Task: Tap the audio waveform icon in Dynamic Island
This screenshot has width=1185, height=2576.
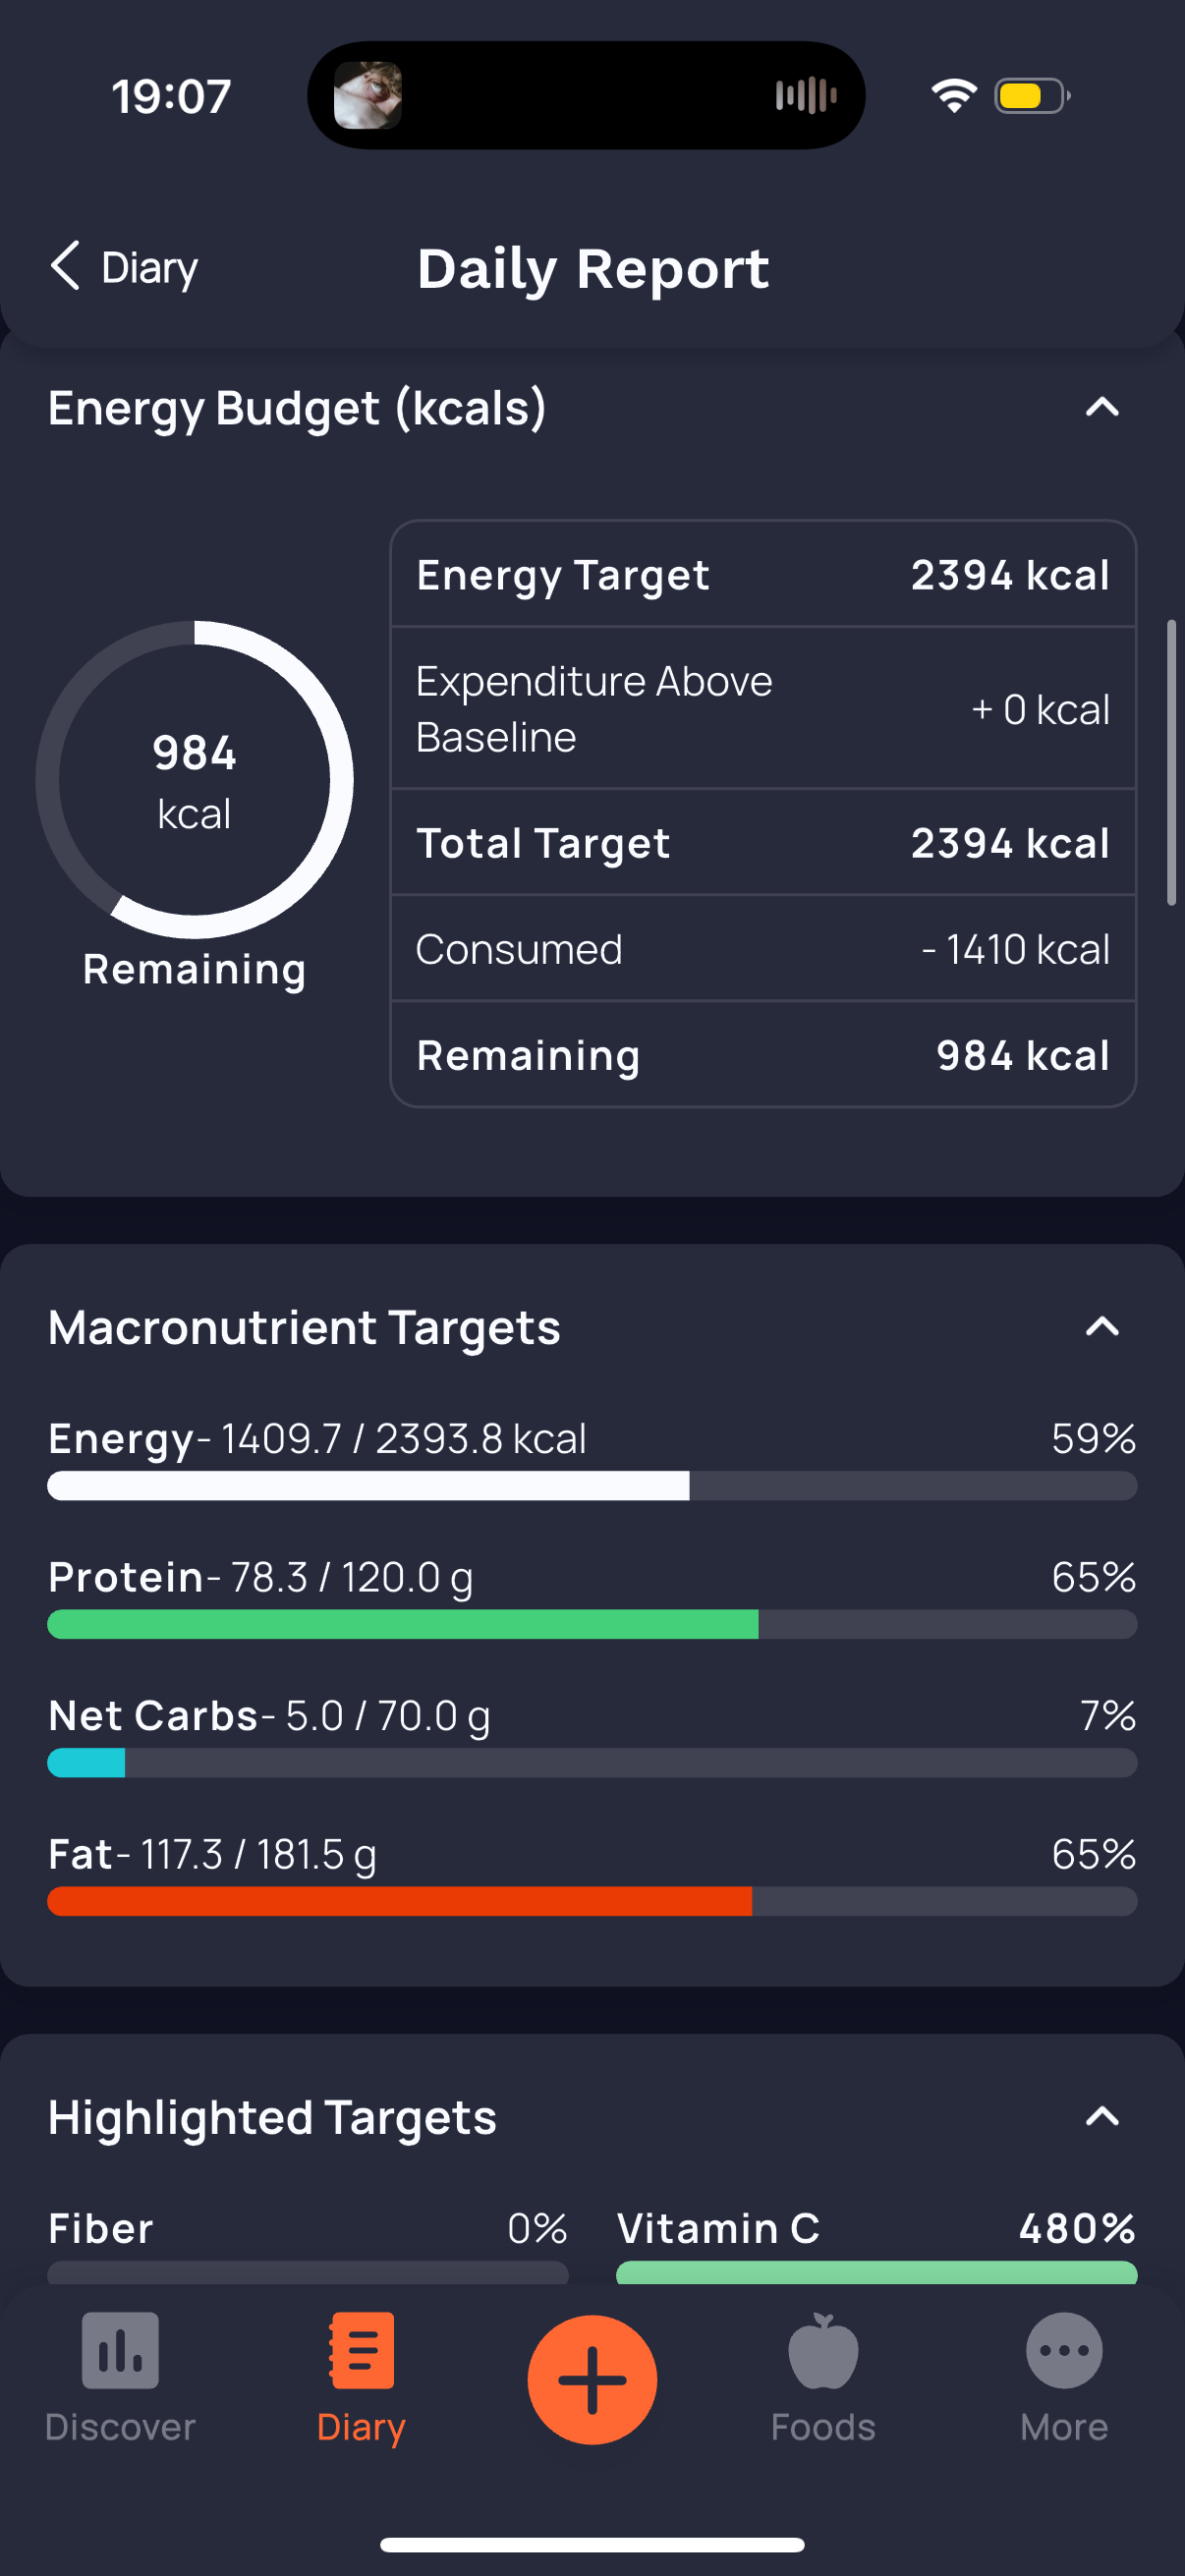Action: [806, 95]
